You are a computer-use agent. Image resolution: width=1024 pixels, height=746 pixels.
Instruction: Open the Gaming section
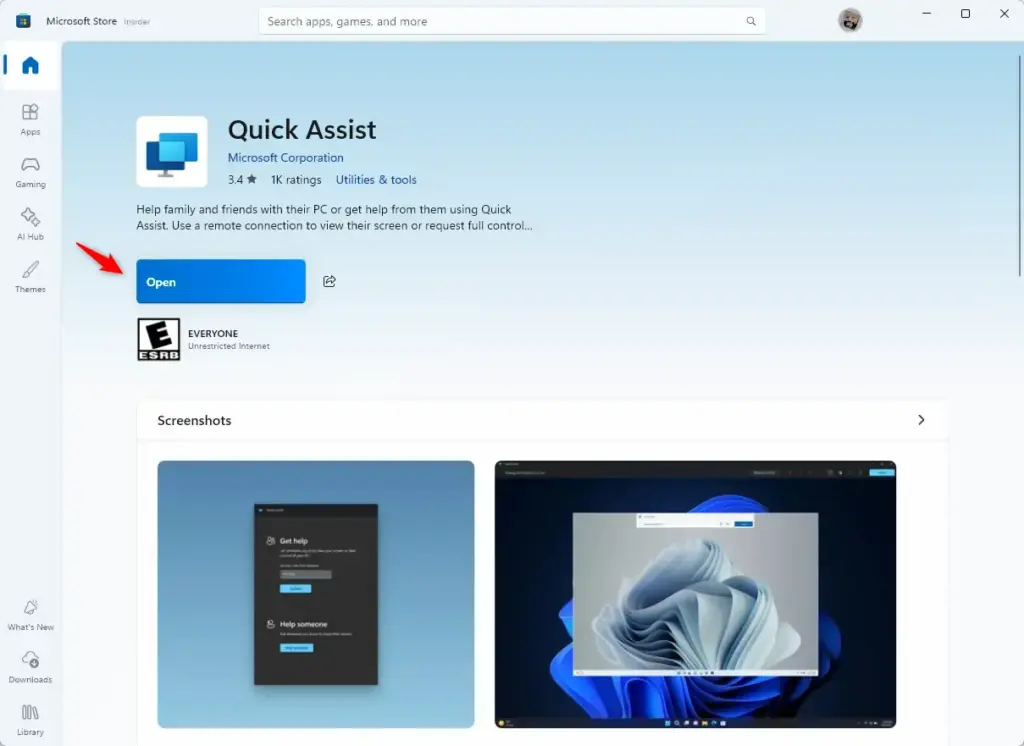click(x=30, y=172)
